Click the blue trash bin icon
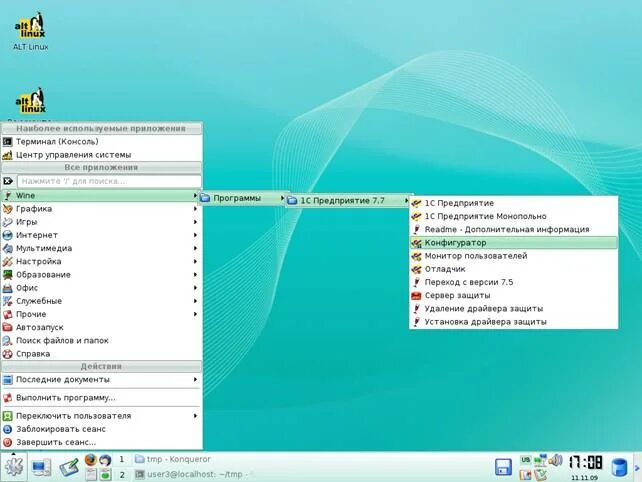 pyautogui.click(x=619, y=468)
